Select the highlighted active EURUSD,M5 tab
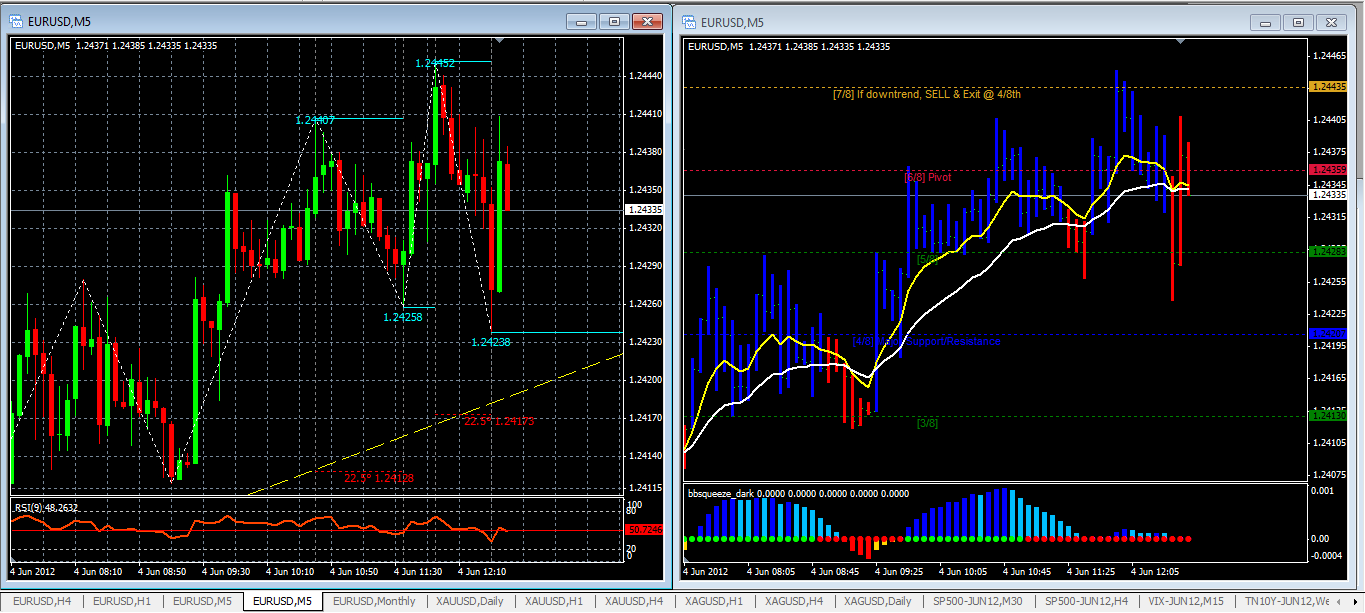The width and height of the screenshot is (1365, 613). pos(281,601)
